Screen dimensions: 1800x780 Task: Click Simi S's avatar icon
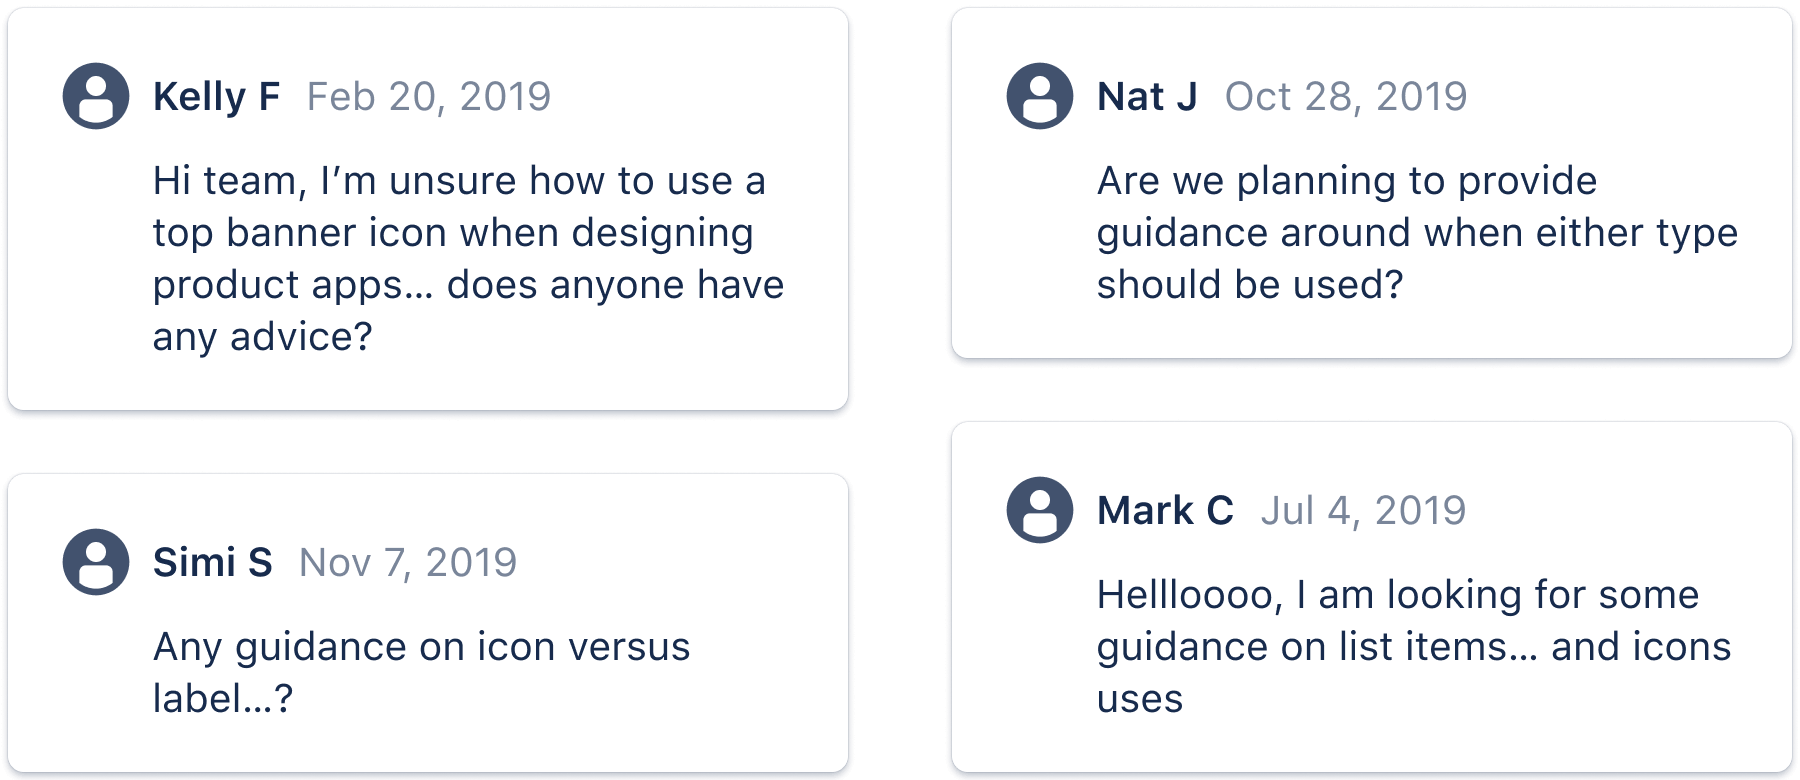tap(96, 562)
